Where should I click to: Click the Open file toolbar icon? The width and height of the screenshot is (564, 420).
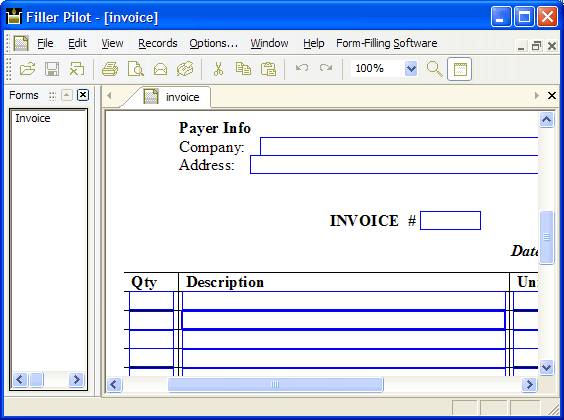(27, 69)
